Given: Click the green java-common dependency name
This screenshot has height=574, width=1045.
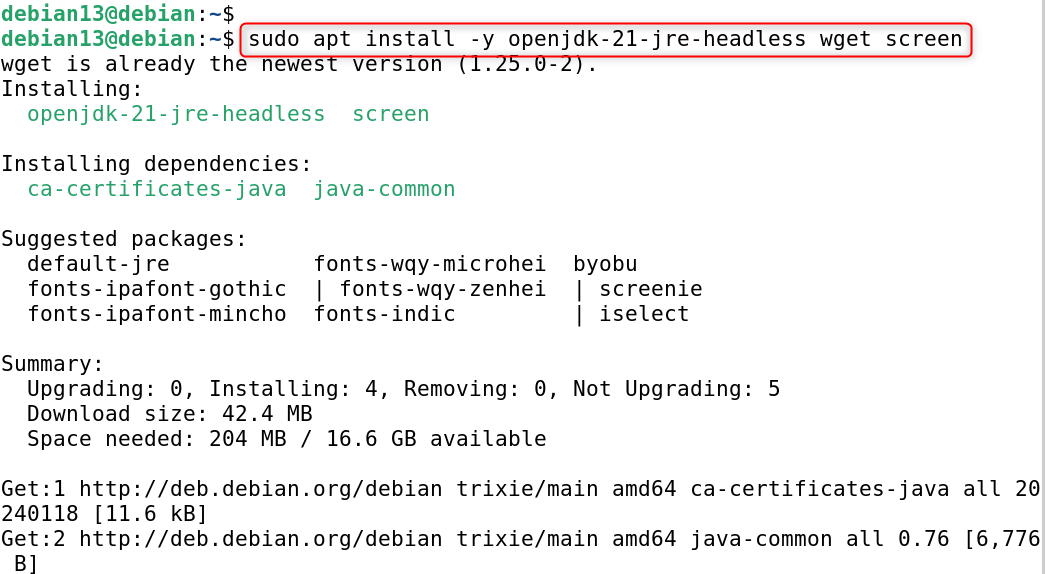Looking at the screenshot, I should 384,189.
